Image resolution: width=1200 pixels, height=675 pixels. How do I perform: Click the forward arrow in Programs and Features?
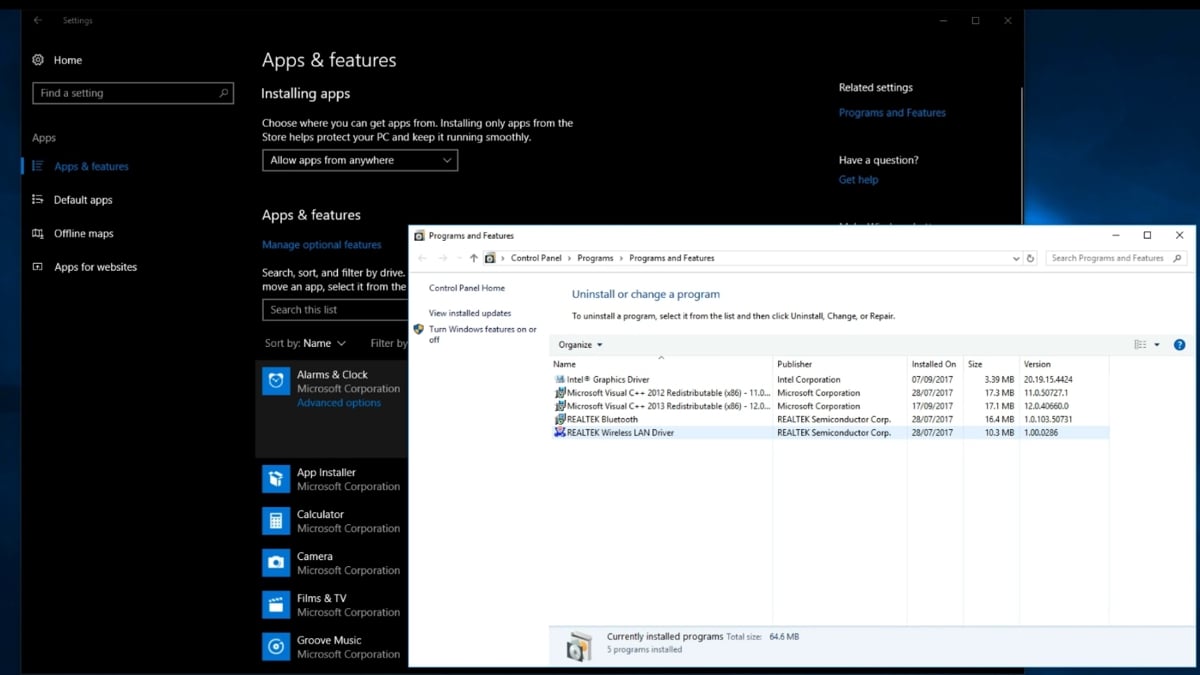[442, 258]
